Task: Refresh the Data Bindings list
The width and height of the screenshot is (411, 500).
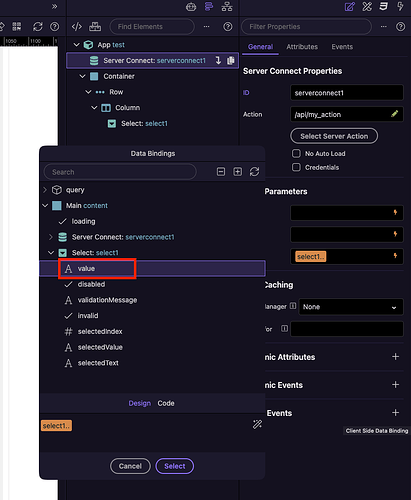Action: click(254, 172)
